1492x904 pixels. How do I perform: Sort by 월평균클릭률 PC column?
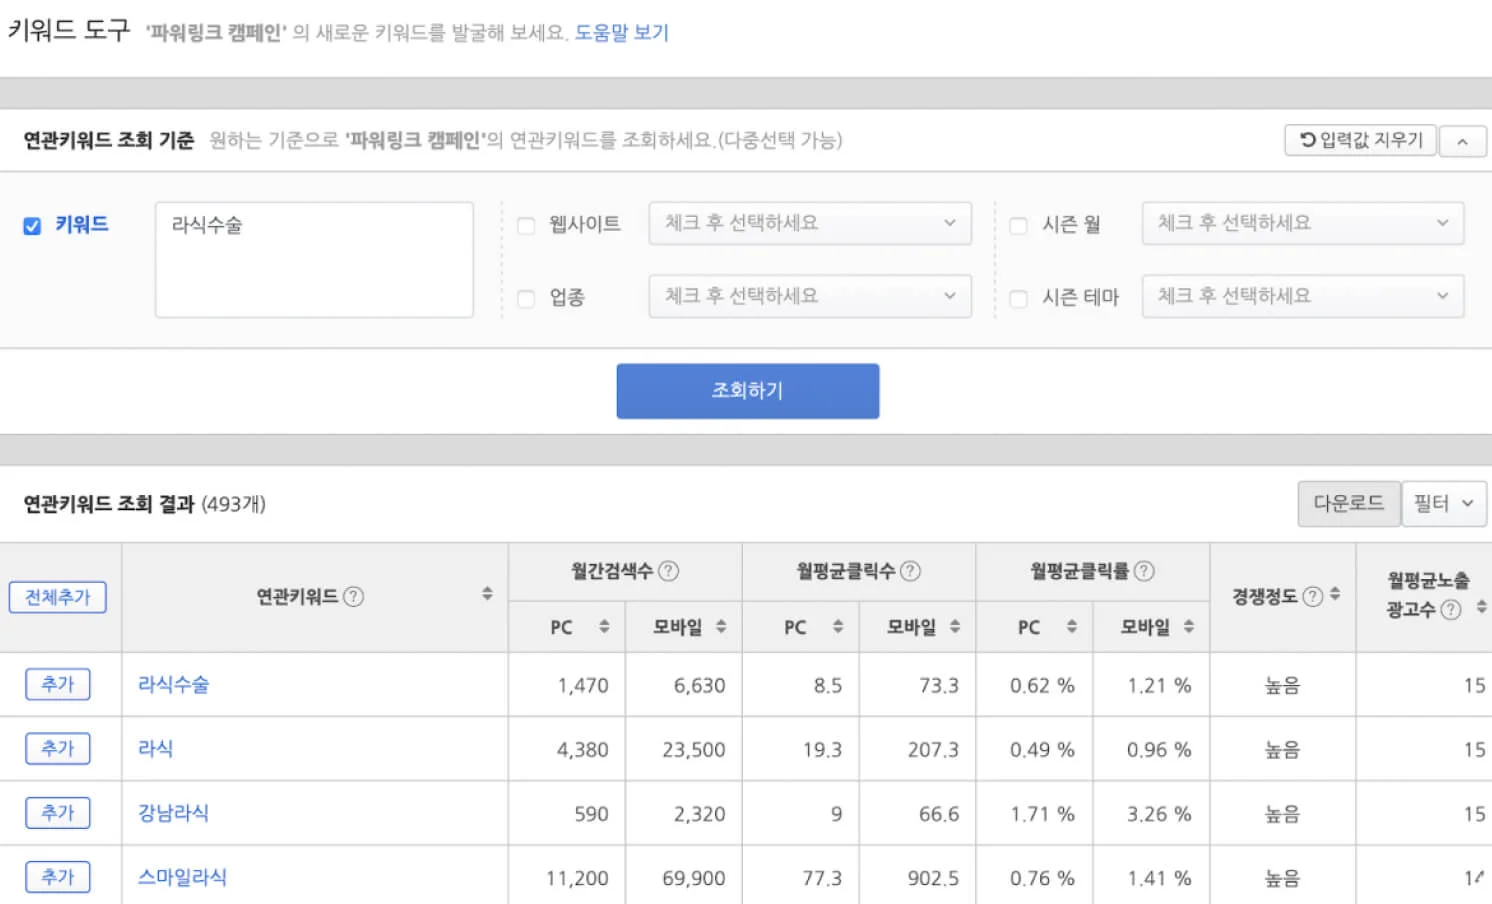[x=1072, y=627]
